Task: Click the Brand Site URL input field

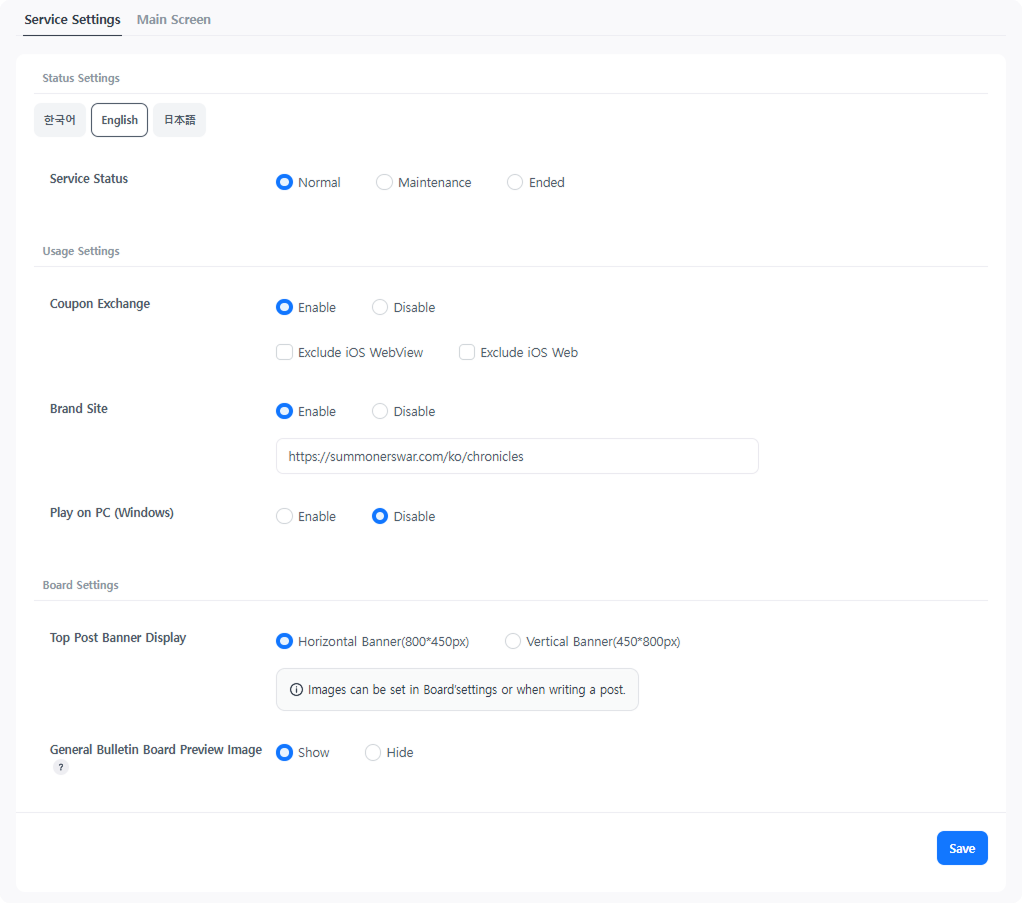Action: (516, 456)
